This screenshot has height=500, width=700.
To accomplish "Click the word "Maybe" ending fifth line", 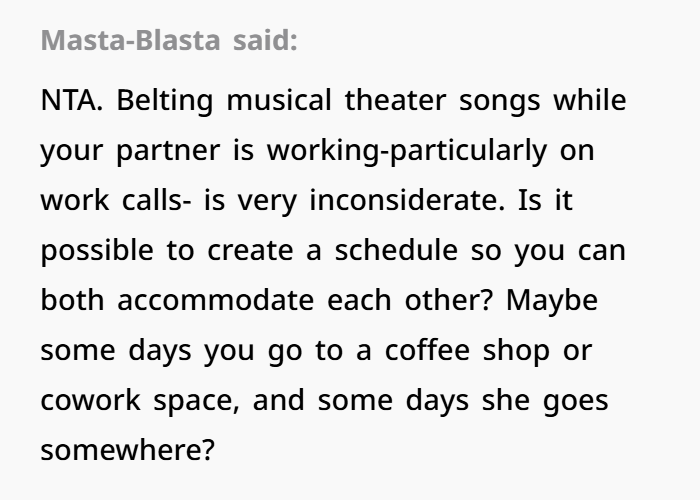I will tap(552, 301).
